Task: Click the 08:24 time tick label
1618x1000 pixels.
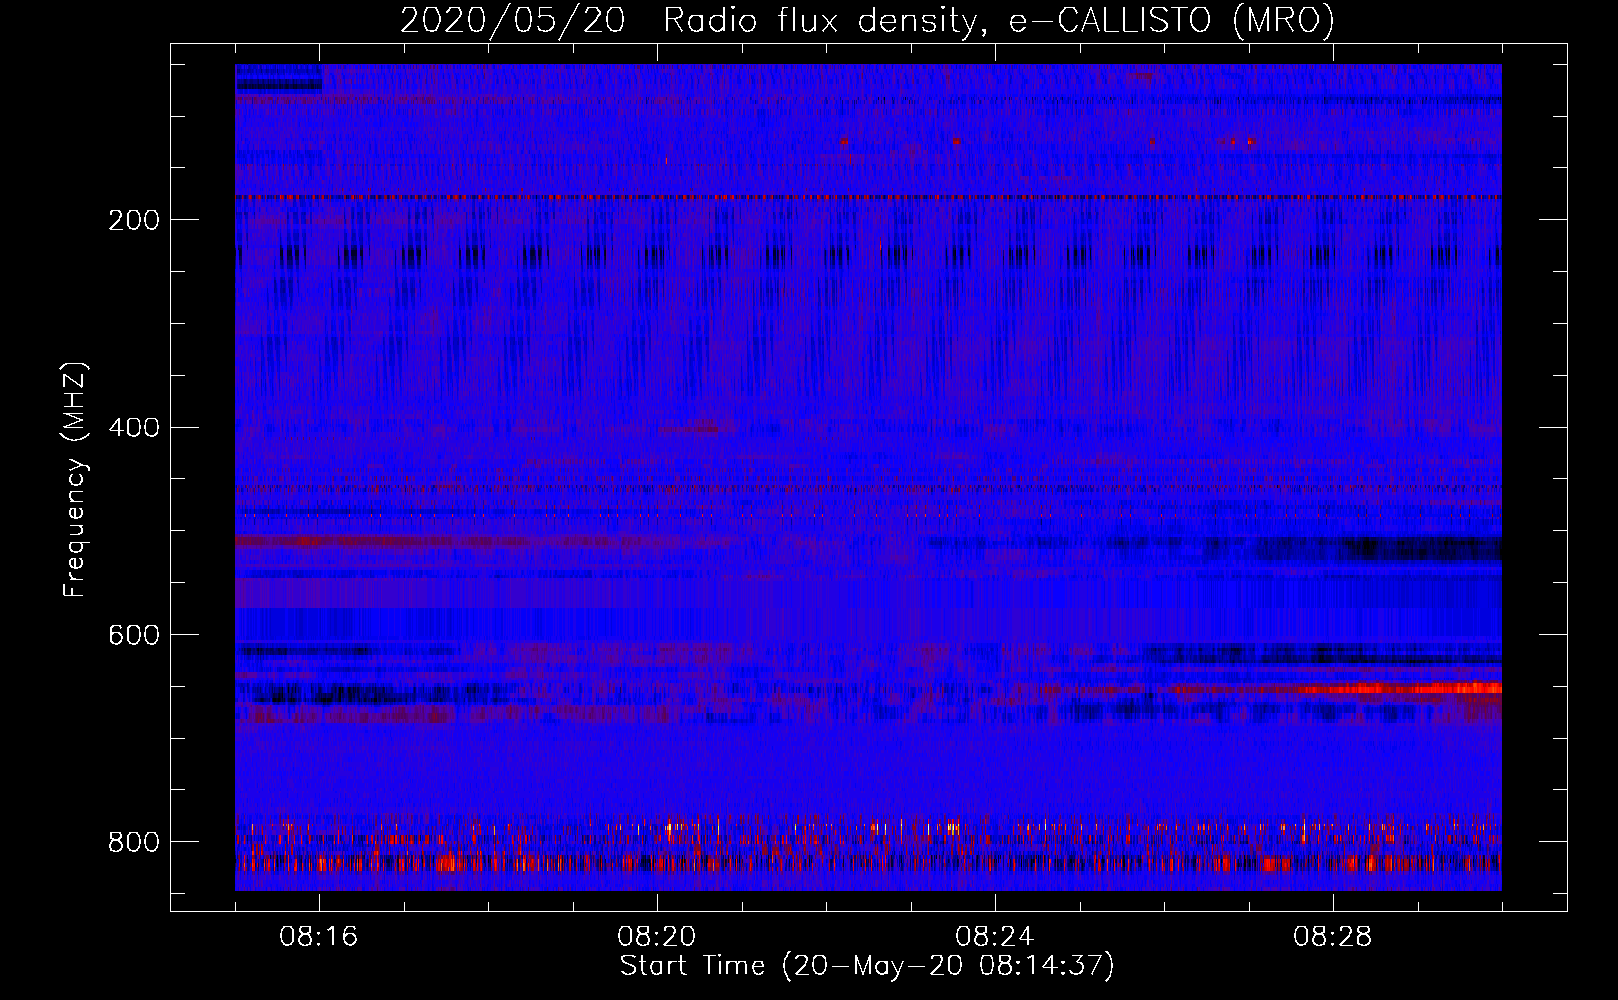Action: tap(995, 937)
